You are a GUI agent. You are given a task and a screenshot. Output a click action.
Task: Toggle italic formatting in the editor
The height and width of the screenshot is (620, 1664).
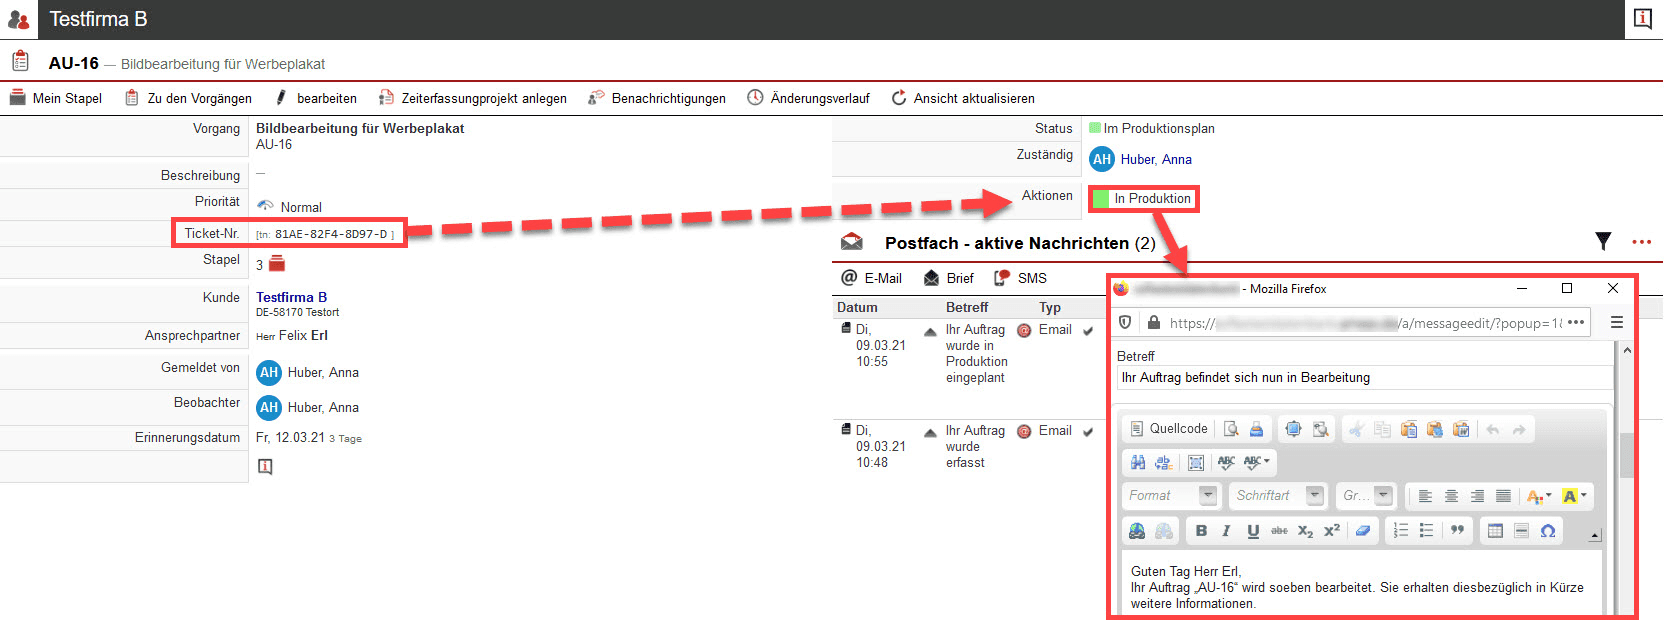tap(1226, 531)
